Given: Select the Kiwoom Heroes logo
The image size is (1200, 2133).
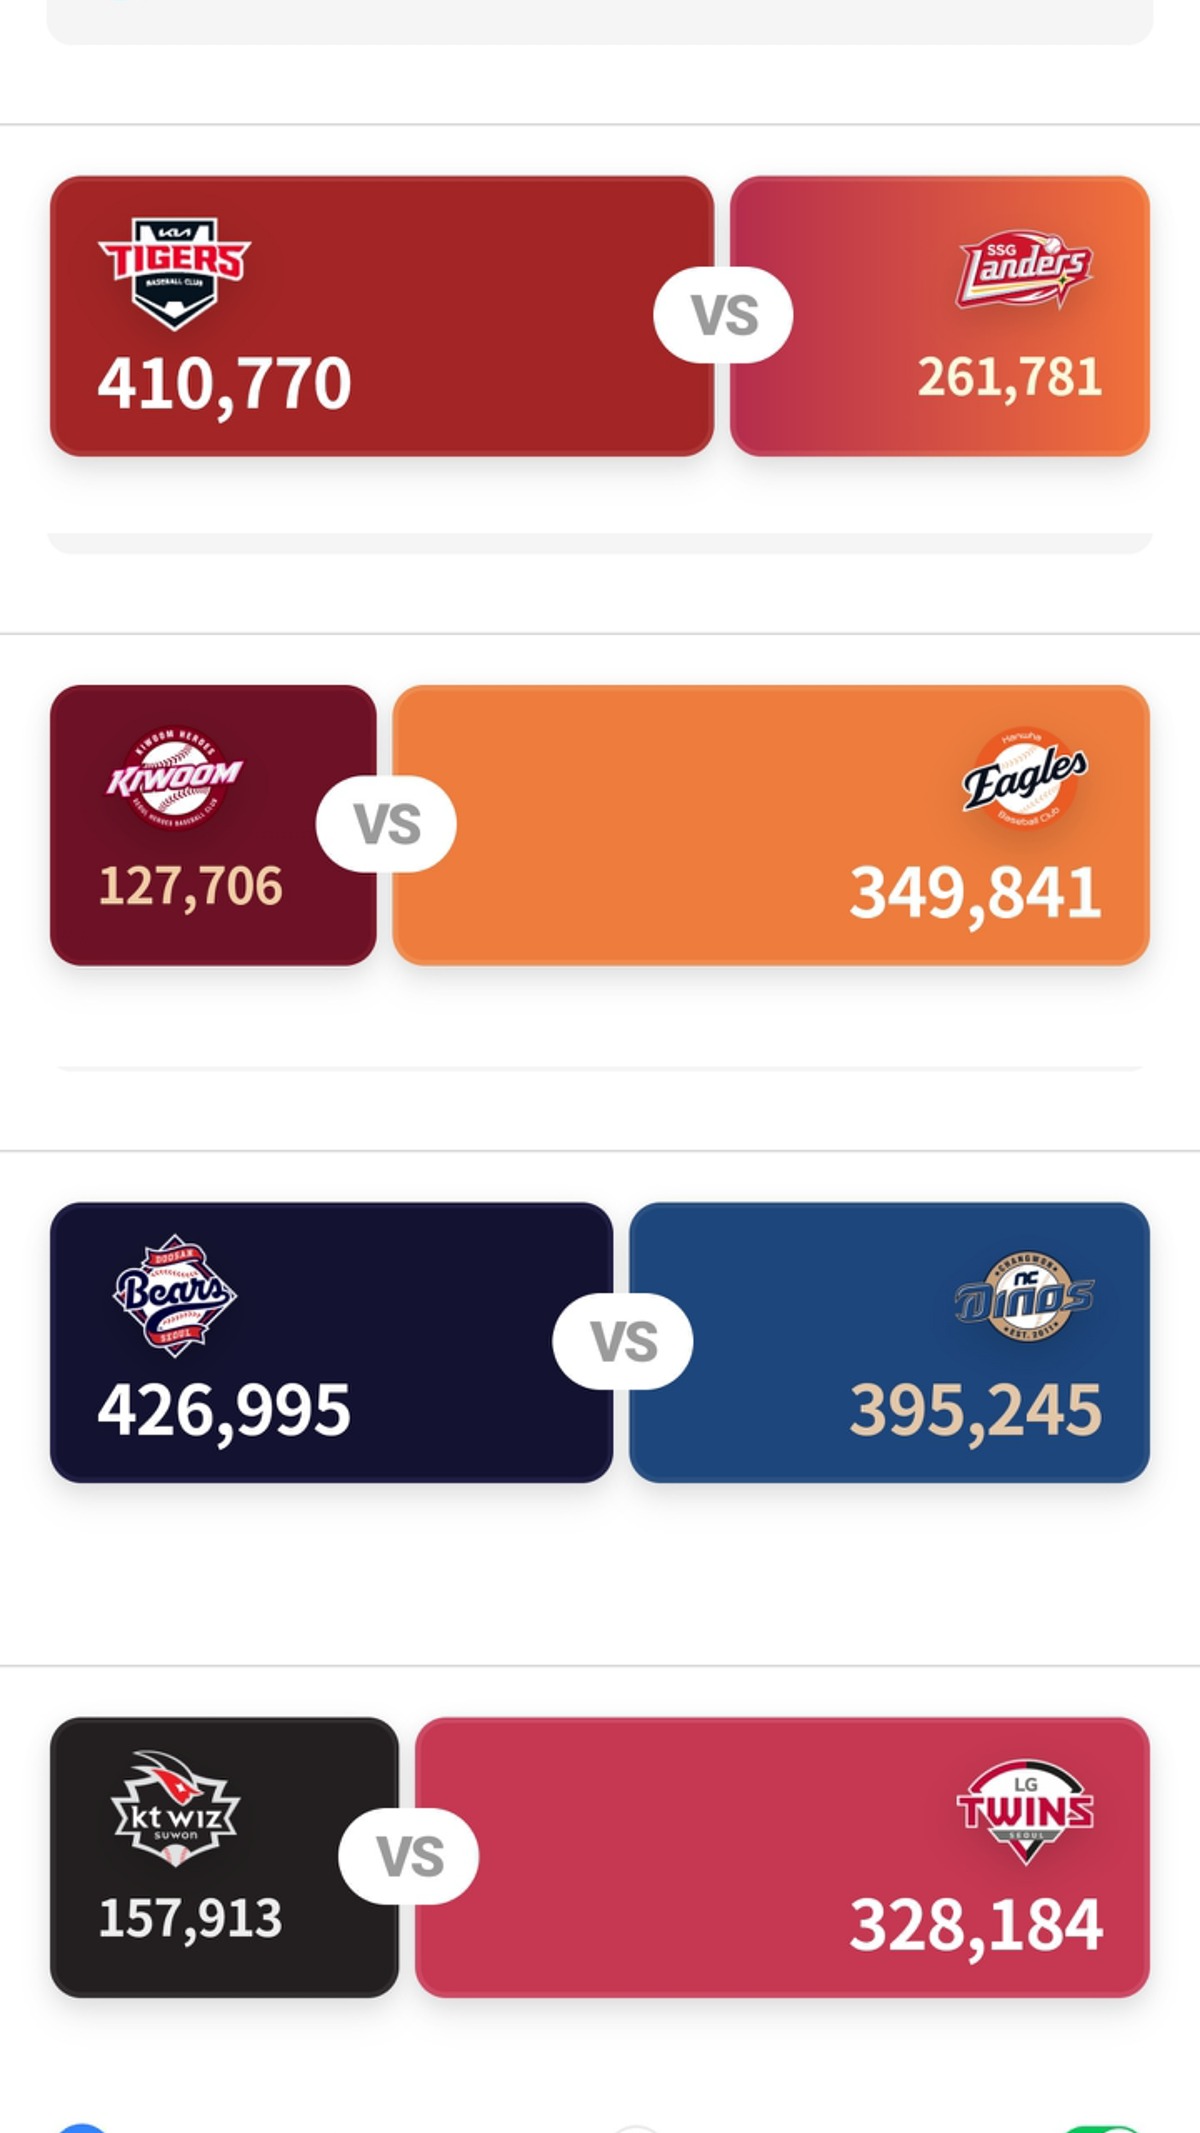Looking at the screenshot, I should click(x=175, y=778).
